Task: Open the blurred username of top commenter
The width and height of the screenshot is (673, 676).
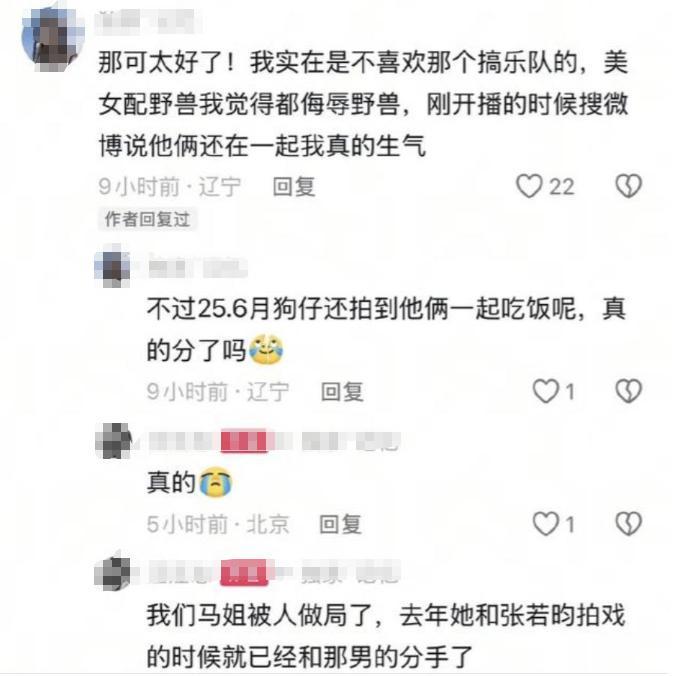Action: (148, 21)
